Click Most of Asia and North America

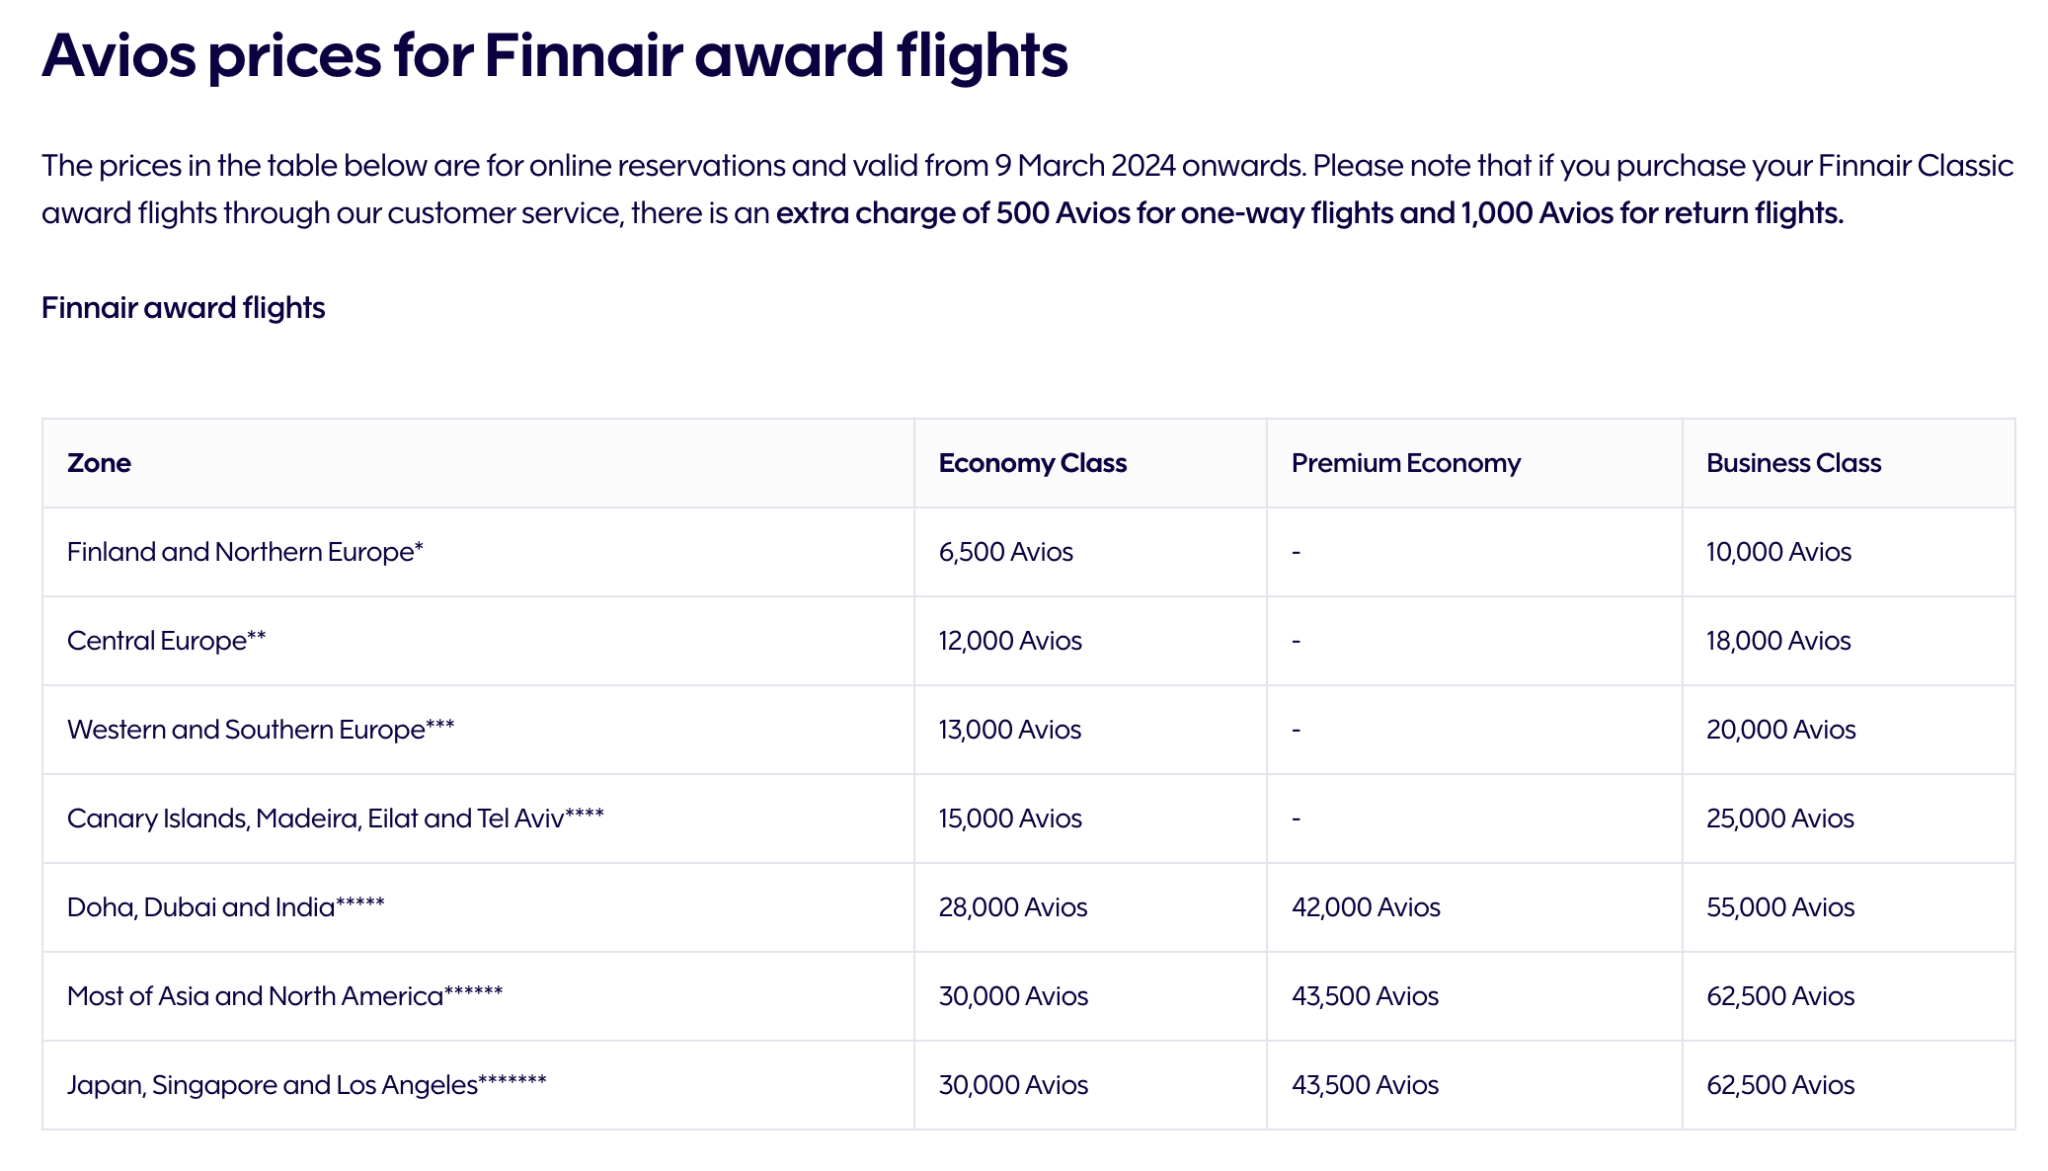coord(284,996)
